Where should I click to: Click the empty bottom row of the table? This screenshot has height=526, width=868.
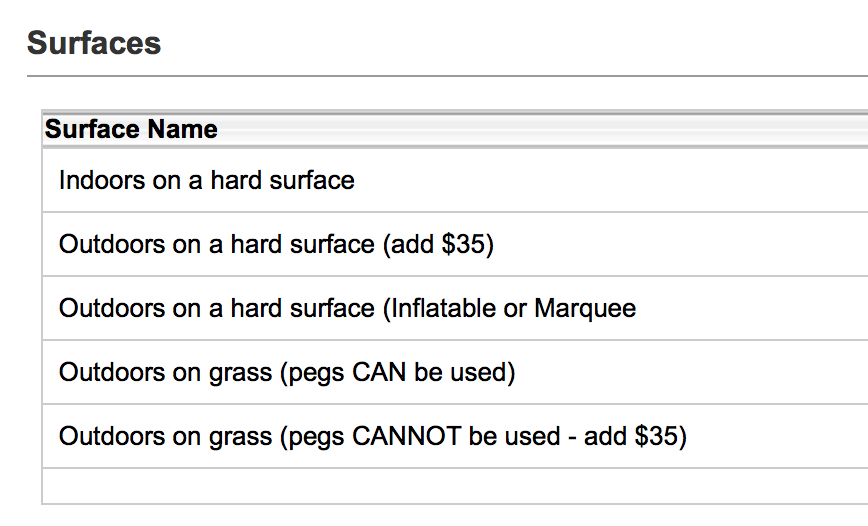(x=450, y=486)
